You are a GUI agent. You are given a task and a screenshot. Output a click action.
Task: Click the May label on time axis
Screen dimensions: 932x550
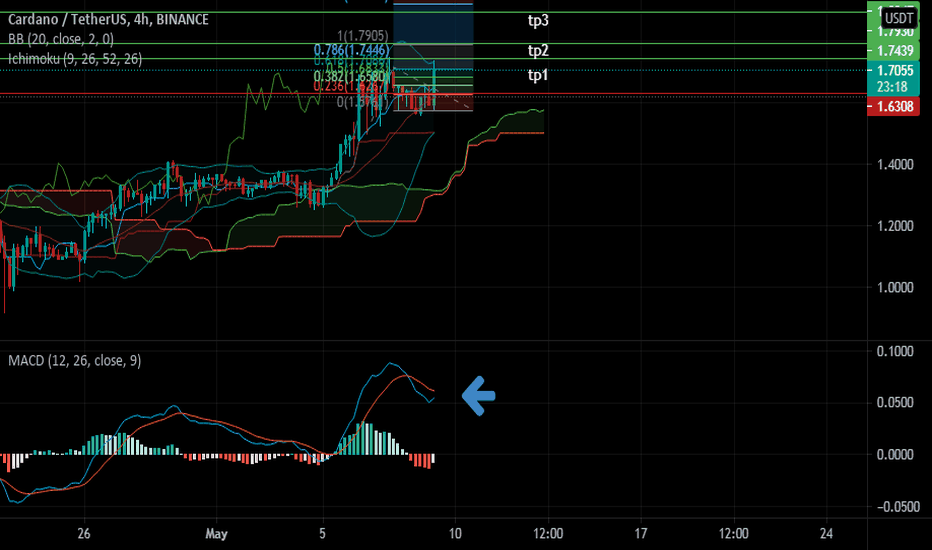point(216,533)
